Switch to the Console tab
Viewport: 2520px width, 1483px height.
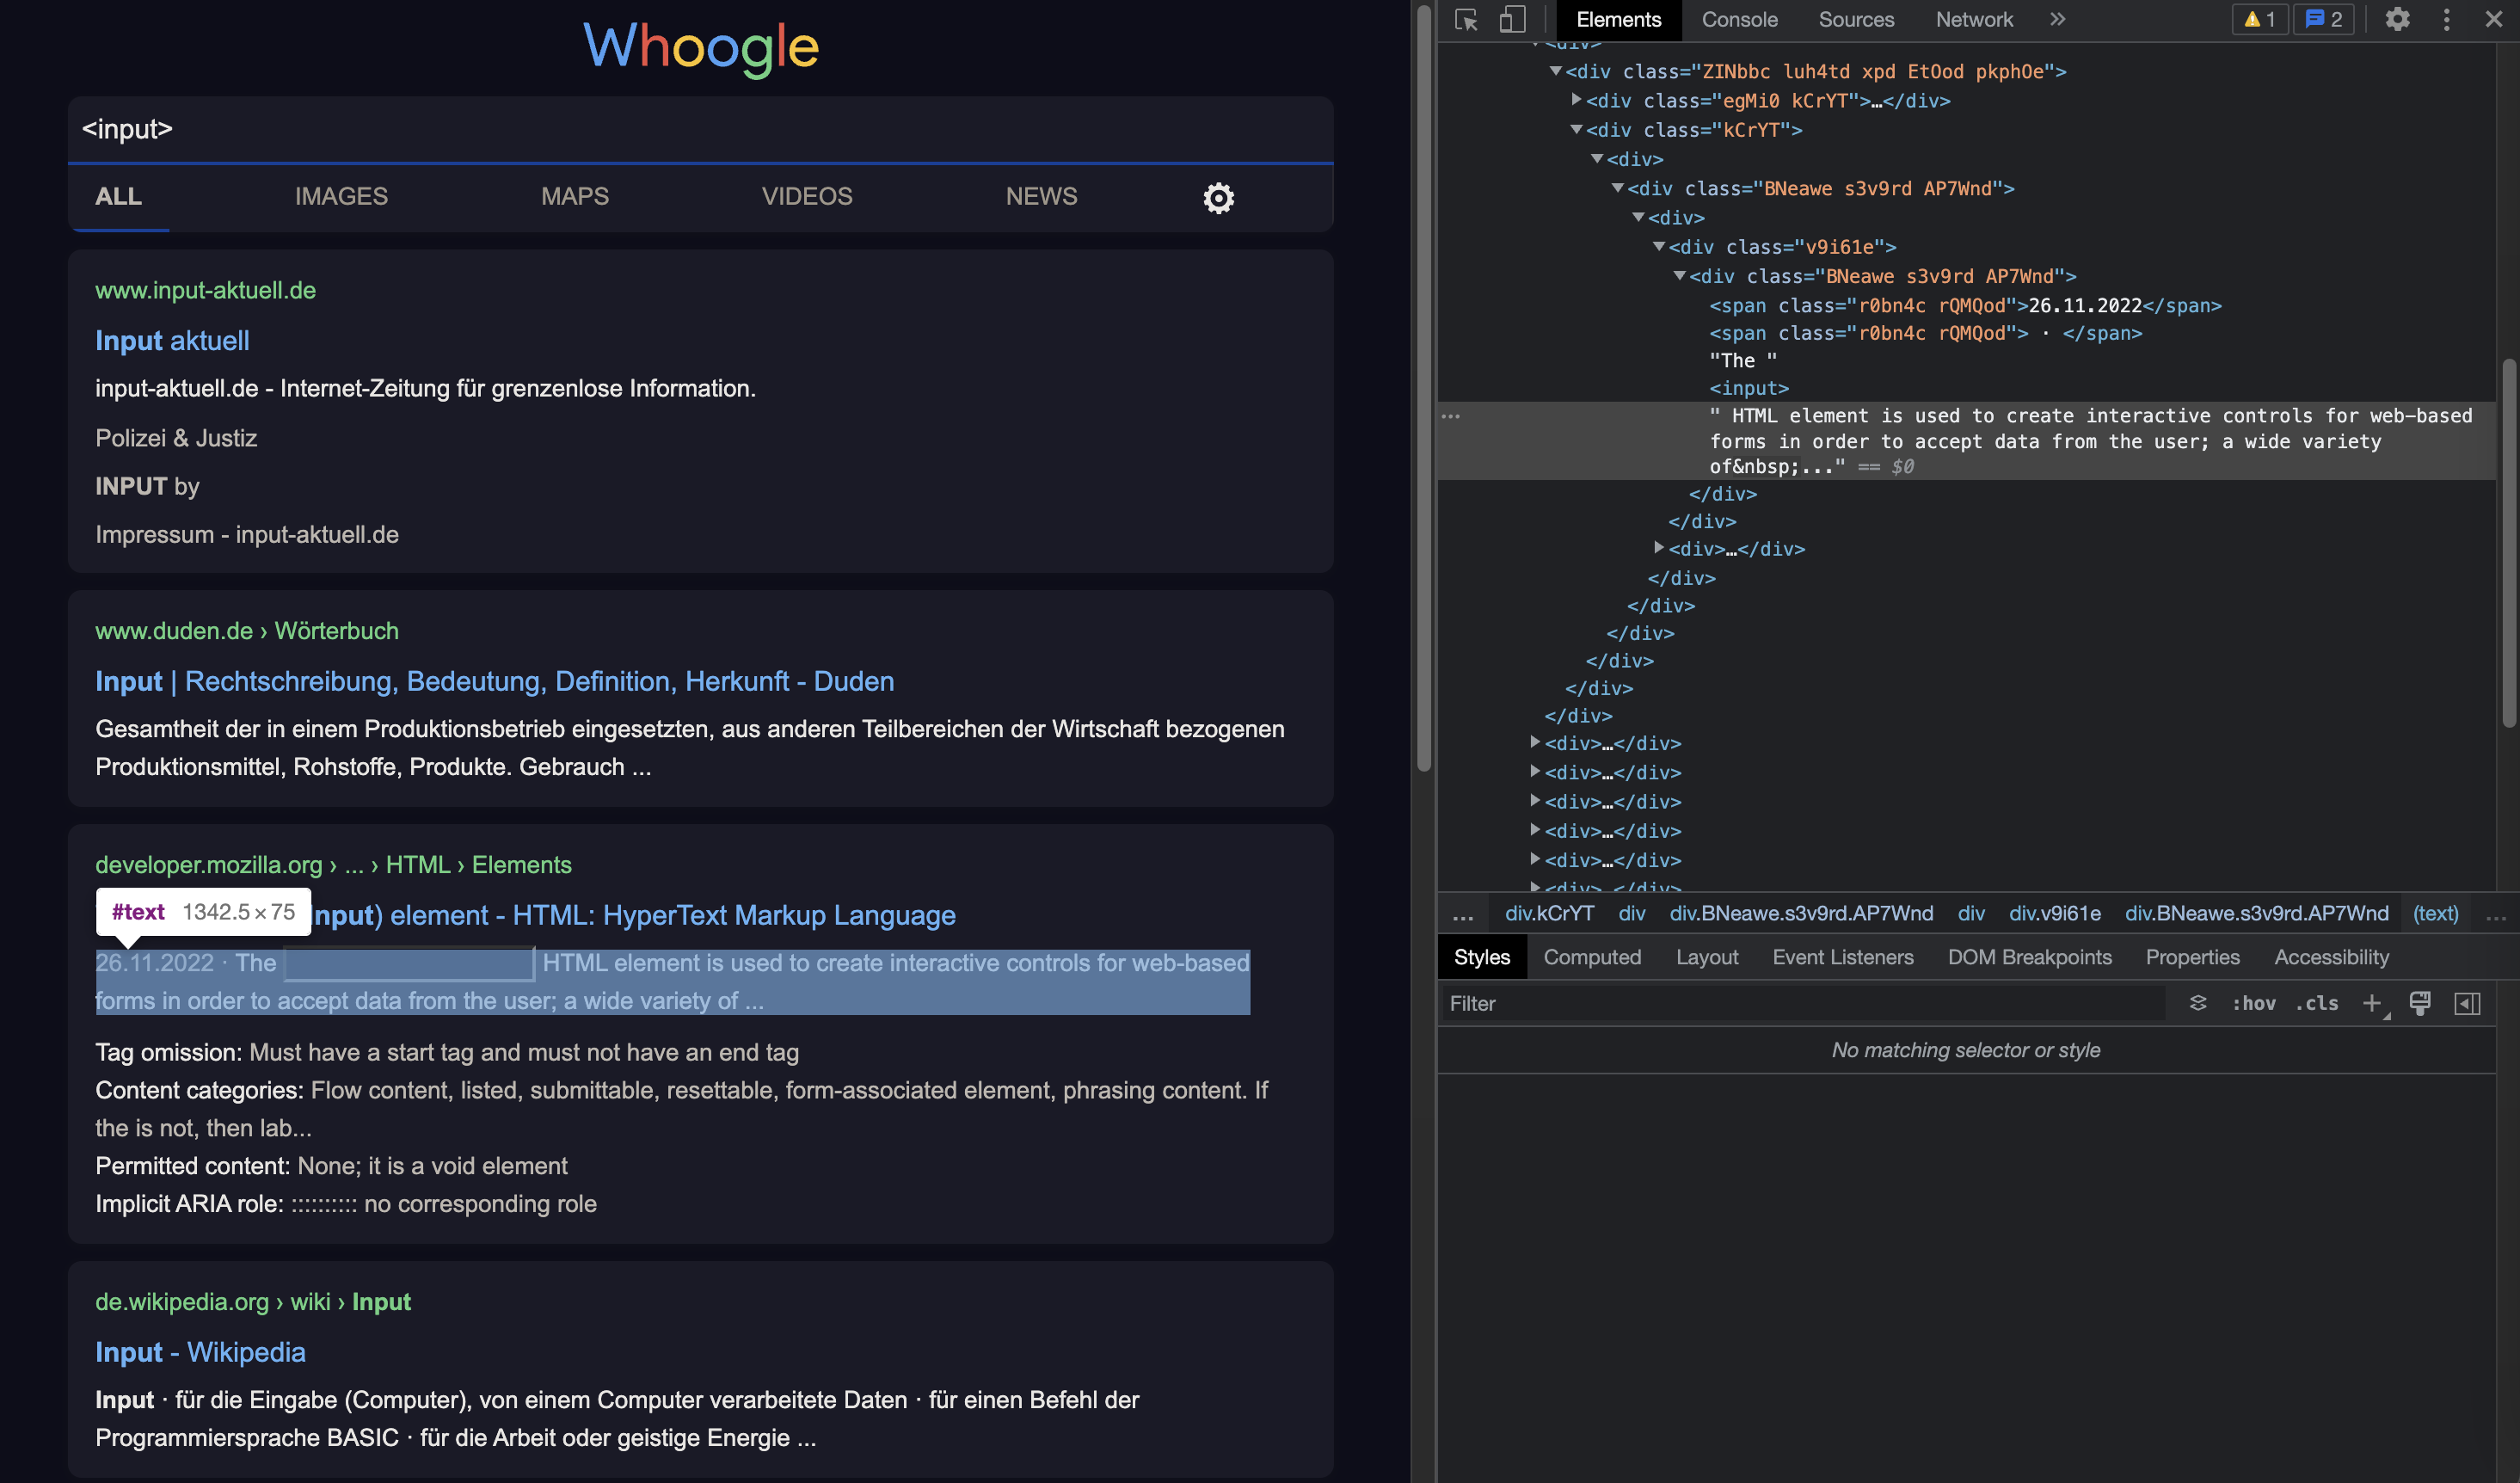point(1739,19)
